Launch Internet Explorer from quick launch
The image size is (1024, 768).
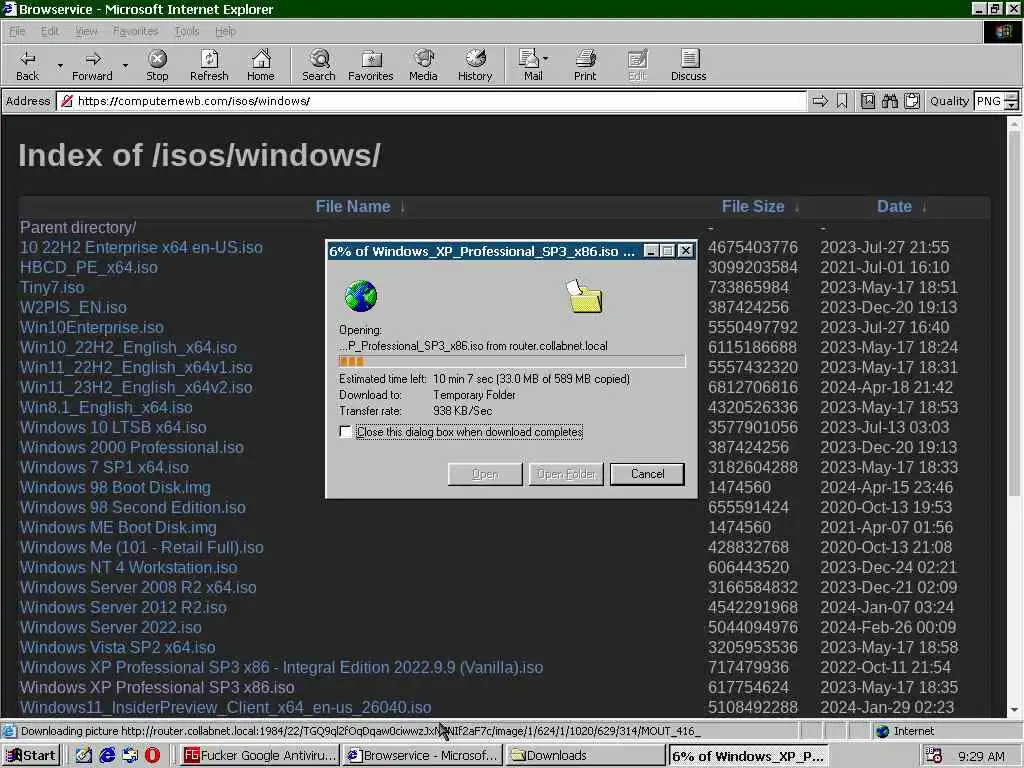pyautogui.click(x=107, y=756)
